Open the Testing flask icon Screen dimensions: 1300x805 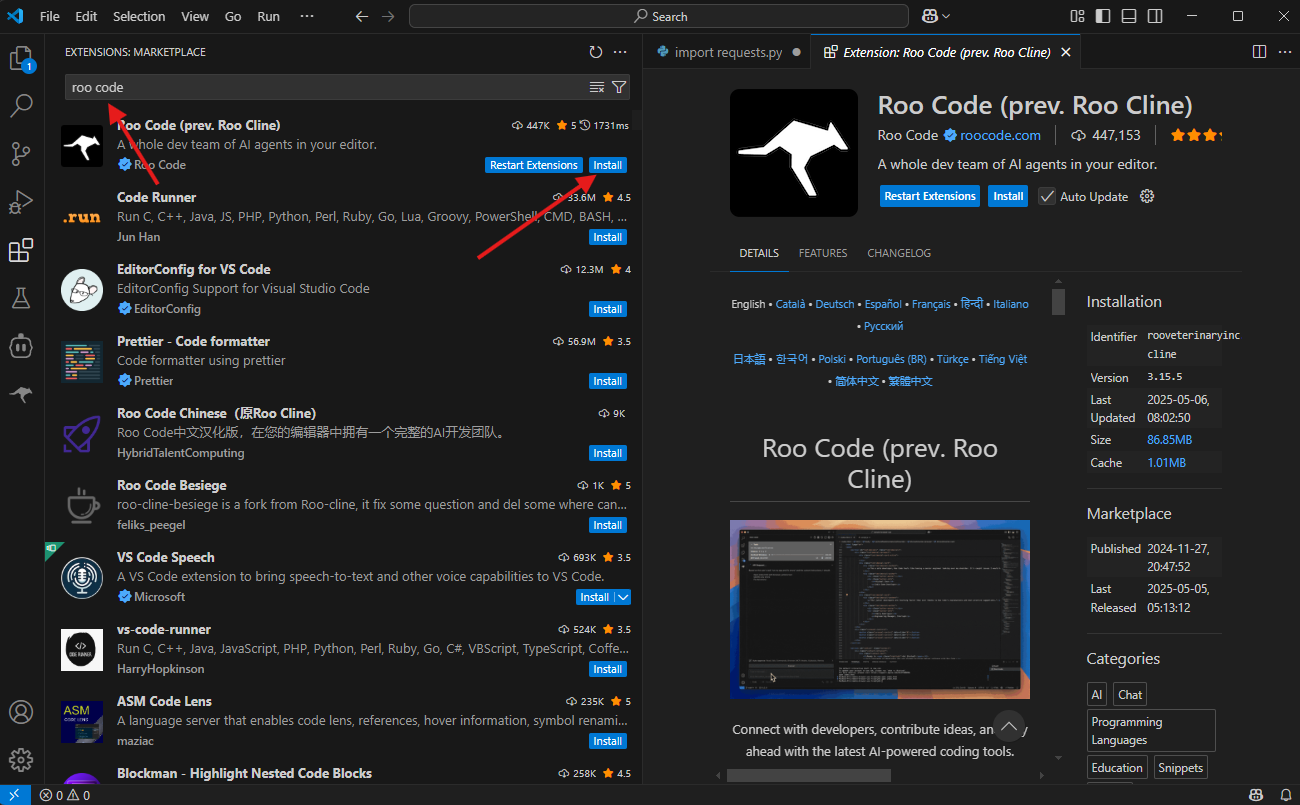[21, 297]
